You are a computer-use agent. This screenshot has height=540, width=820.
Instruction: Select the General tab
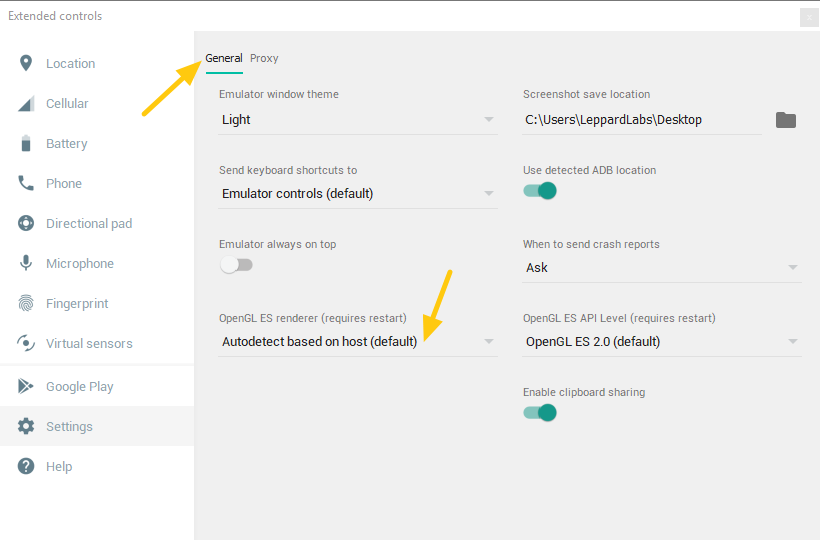coord(224,58)
